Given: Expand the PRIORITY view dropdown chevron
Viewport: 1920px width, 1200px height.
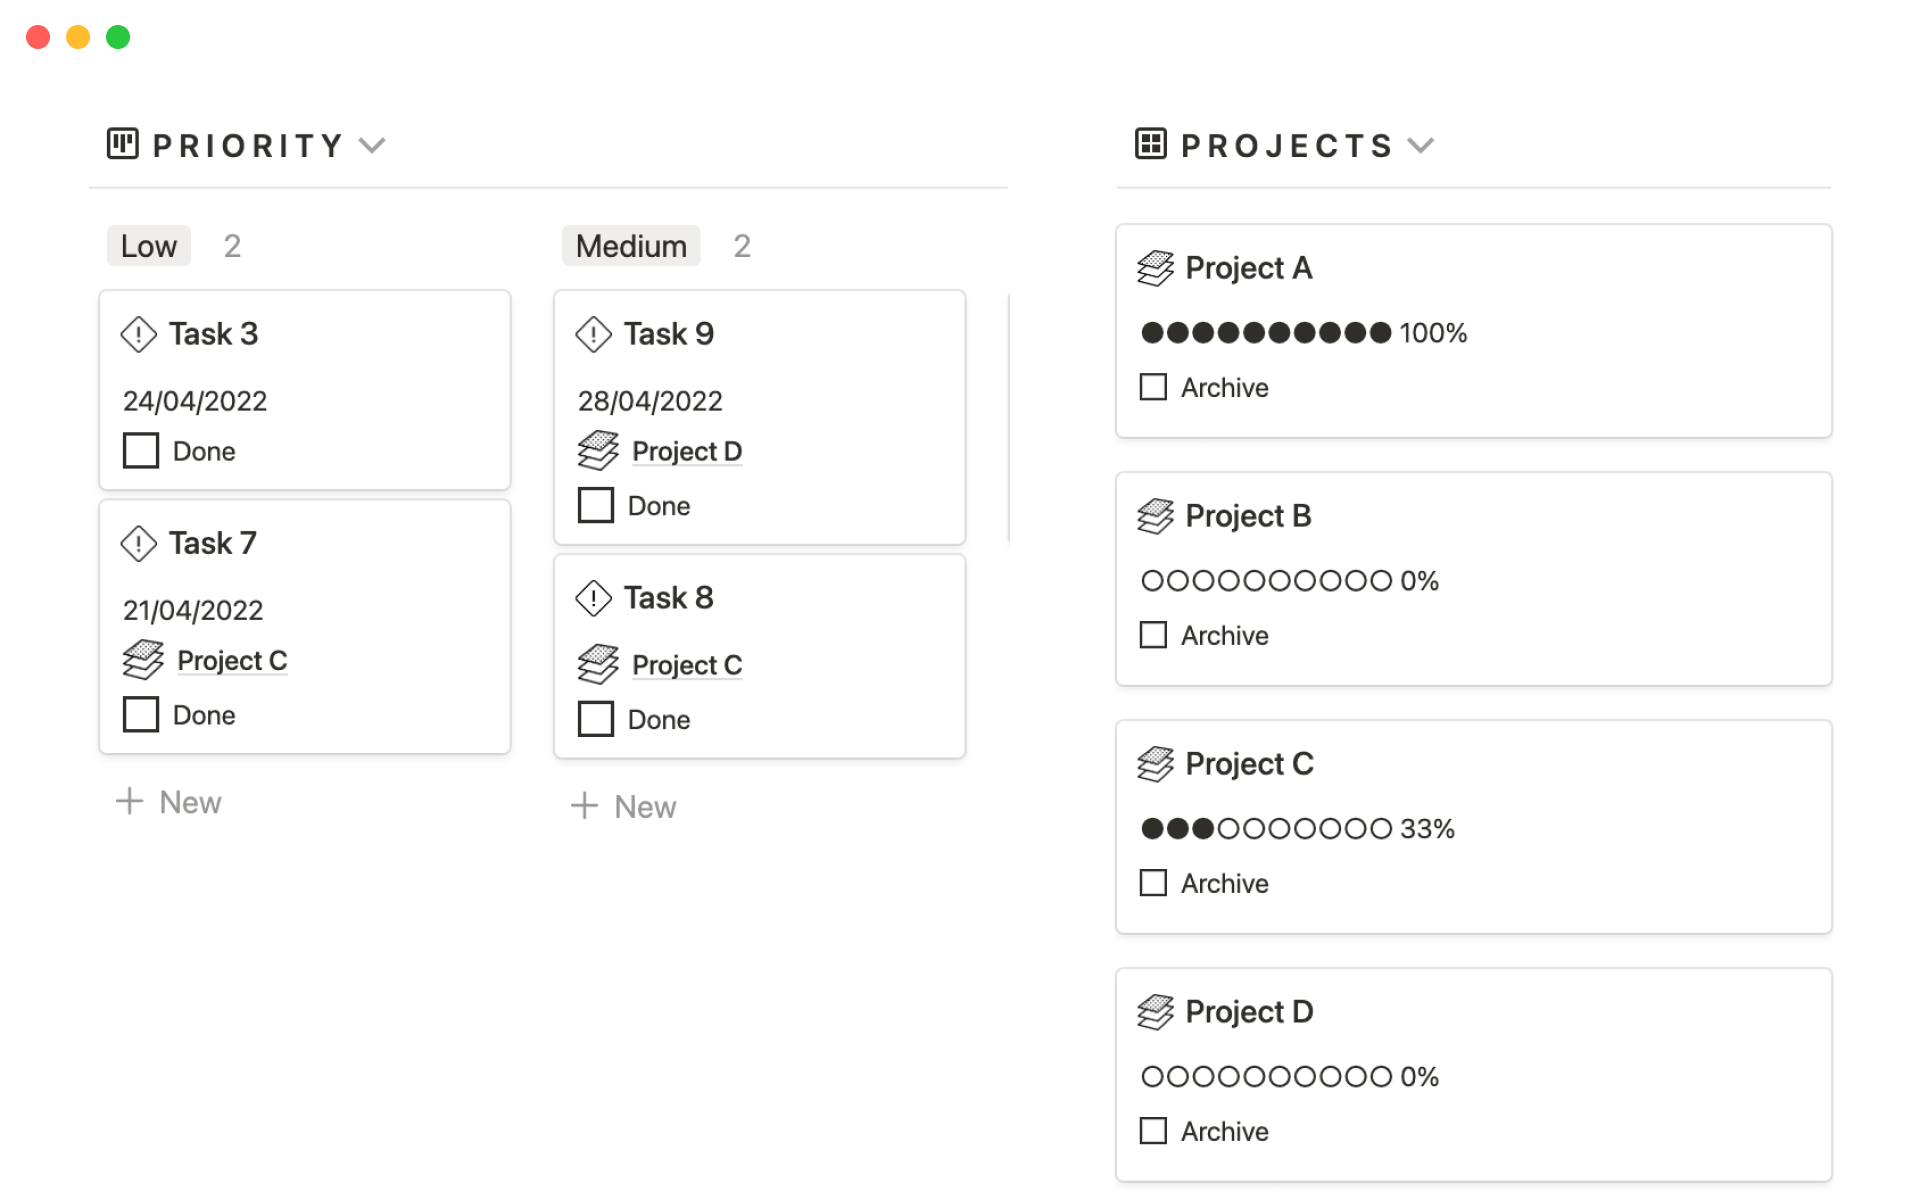Looking at the screenshot, I should pos(372,146).
